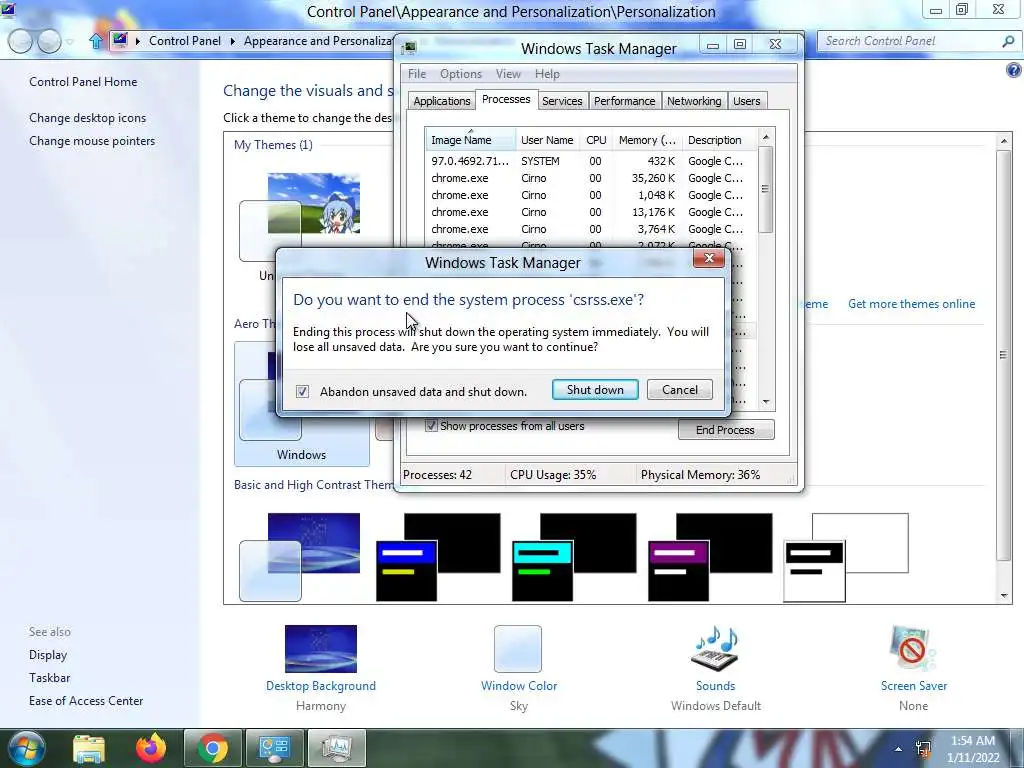1024x768 pixels.
Task: Open the Screen Saver icon
Action: 913,648
